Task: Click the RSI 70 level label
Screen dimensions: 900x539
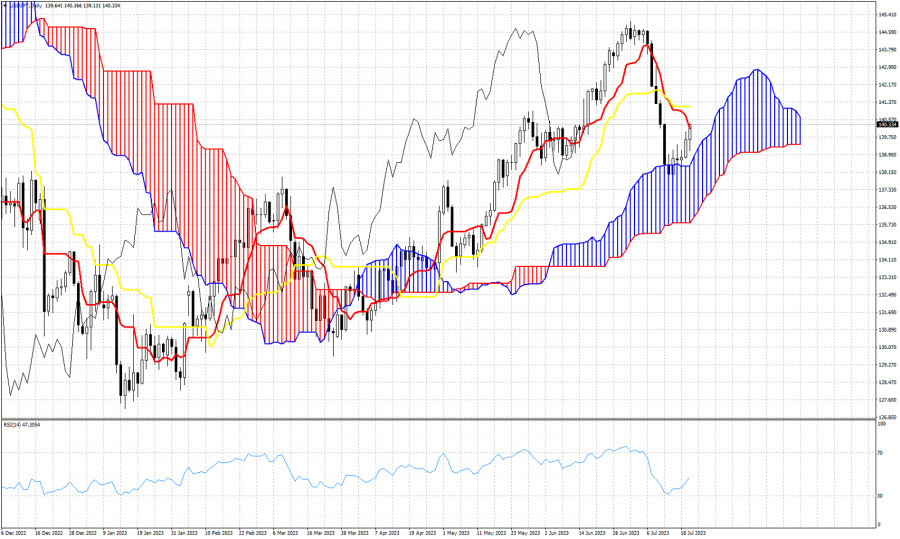Action: [x=880, y=453]
